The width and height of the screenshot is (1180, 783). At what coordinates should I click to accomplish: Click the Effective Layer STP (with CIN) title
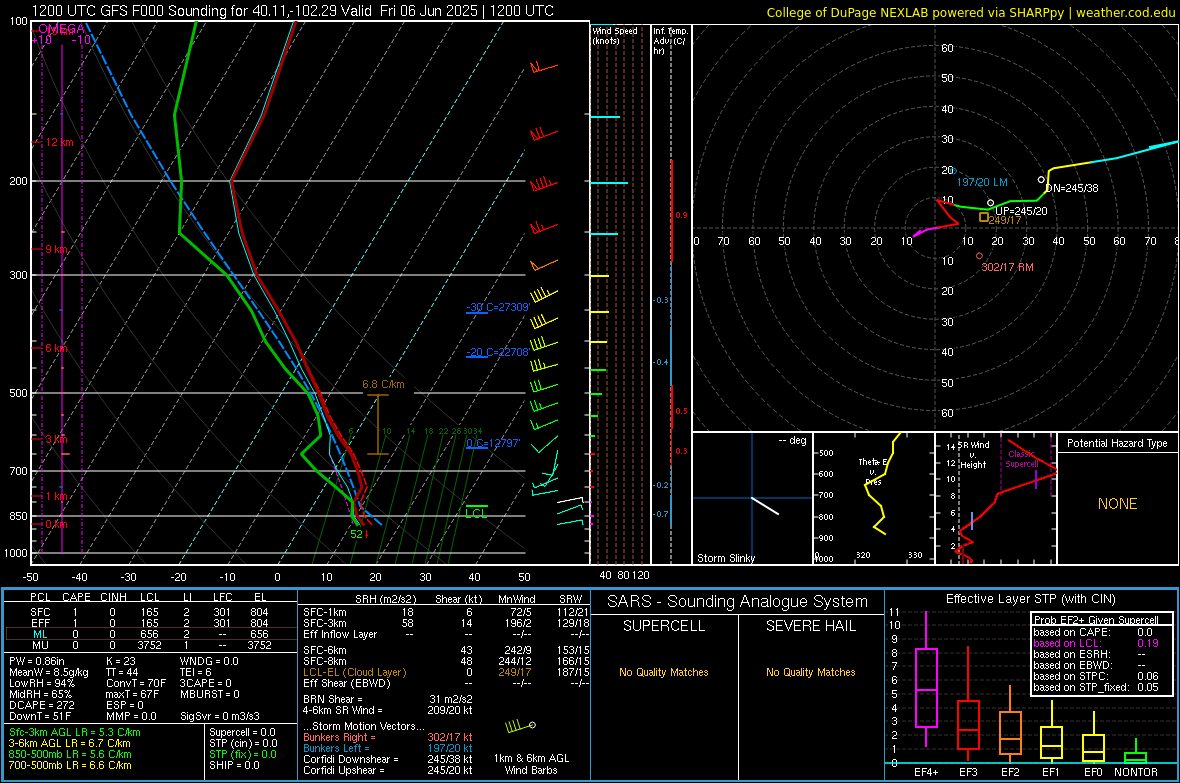pyautogui.click(x=1030, y=599)
